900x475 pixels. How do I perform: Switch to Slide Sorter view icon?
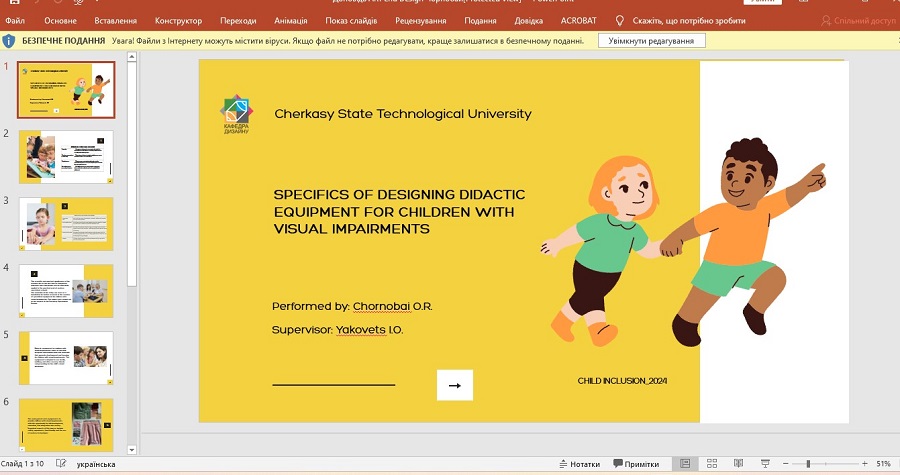(x=712, y=464)
